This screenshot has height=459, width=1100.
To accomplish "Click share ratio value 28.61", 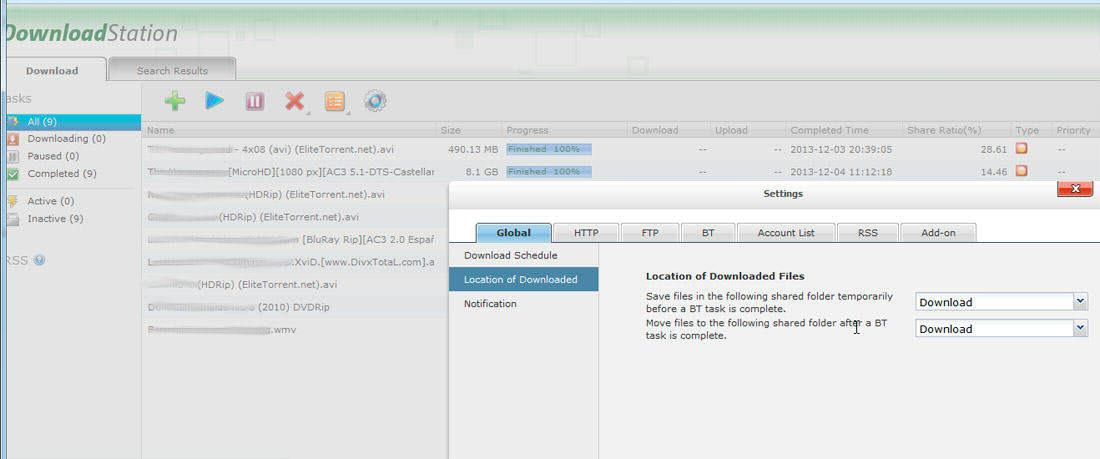I will tap(994, 149).
